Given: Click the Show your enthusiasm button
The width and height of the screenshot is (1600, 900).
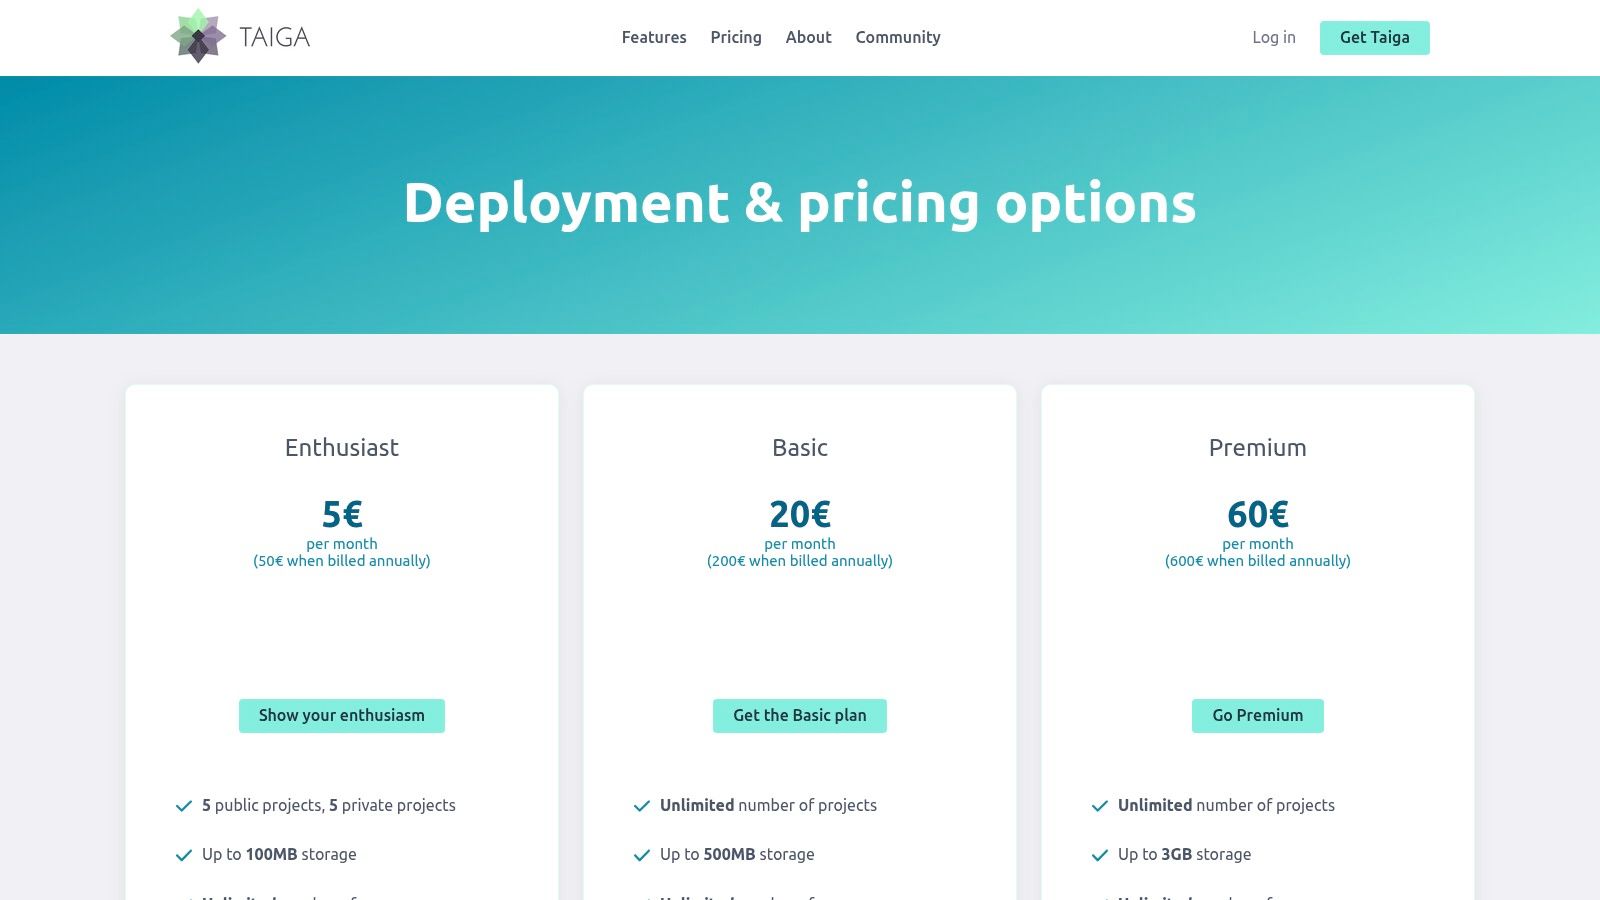Looking at the screenshot, I should click(342, 716).
